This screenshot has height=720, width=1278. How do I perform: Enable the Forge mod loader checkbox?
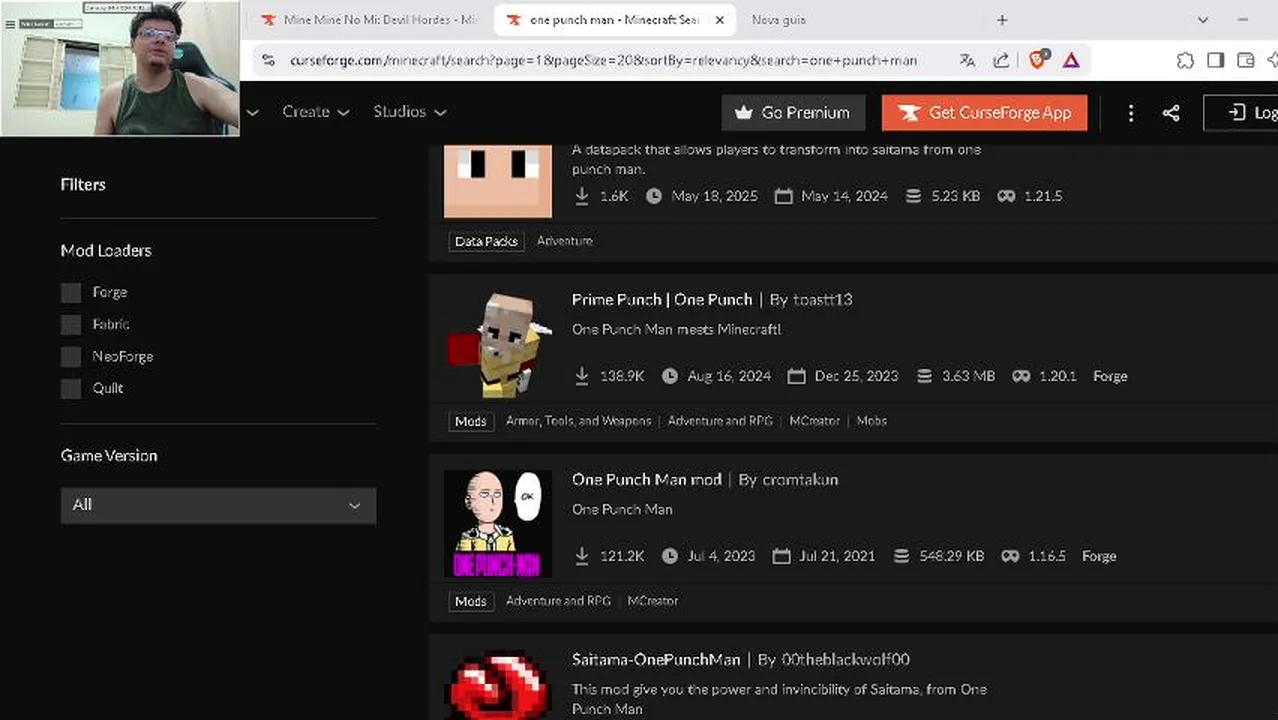click(70, 293)
